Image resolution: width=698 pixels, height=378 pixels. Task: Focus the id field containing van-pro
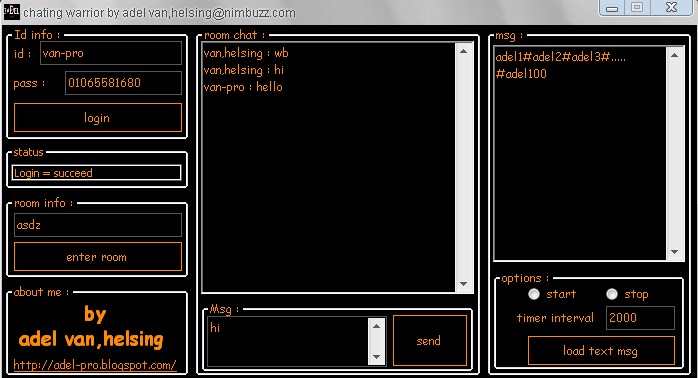pyautogui.click(x=111, y=53)
